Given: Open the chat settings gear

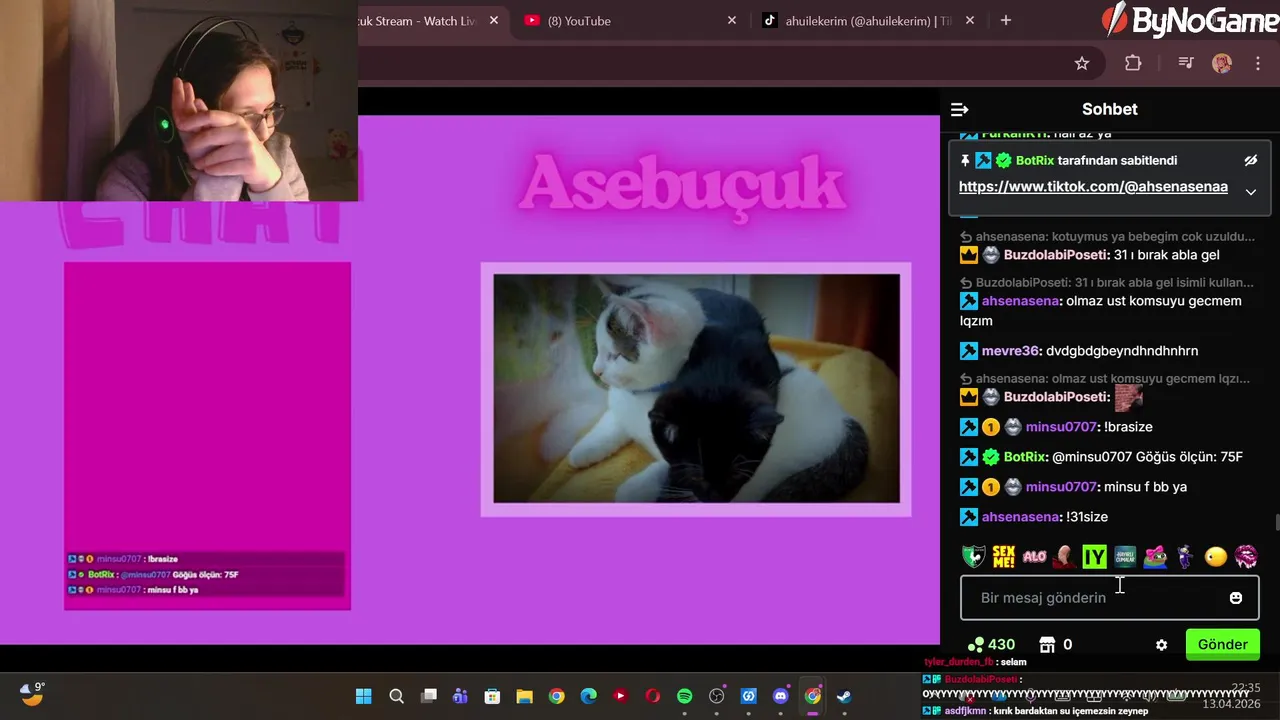Looking at the screenshot, I should point(1161,645).
